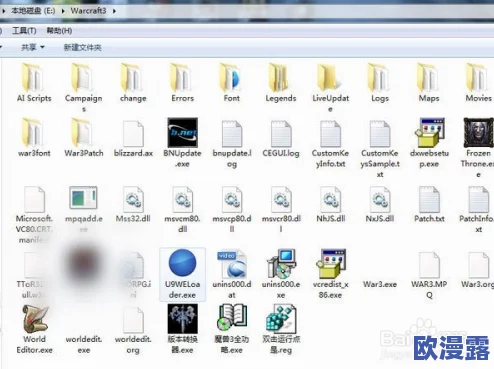Select worldedit.org file
Viewport: 494px width, 369px height.
coord(133,330)
